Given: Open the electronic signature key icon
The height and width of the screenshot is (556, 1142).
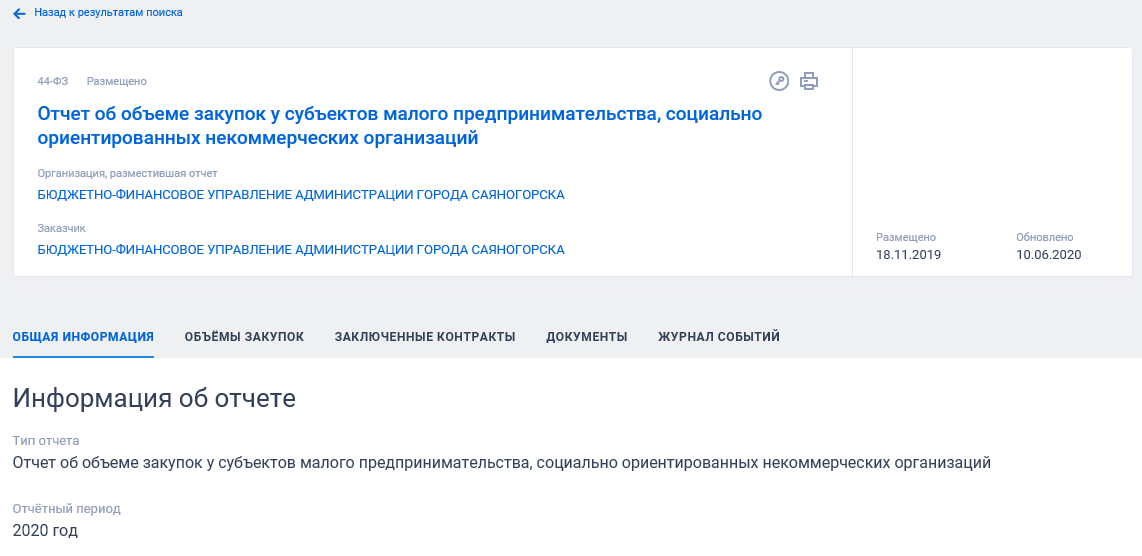Looking at the screenshot, I should point(779,81).
